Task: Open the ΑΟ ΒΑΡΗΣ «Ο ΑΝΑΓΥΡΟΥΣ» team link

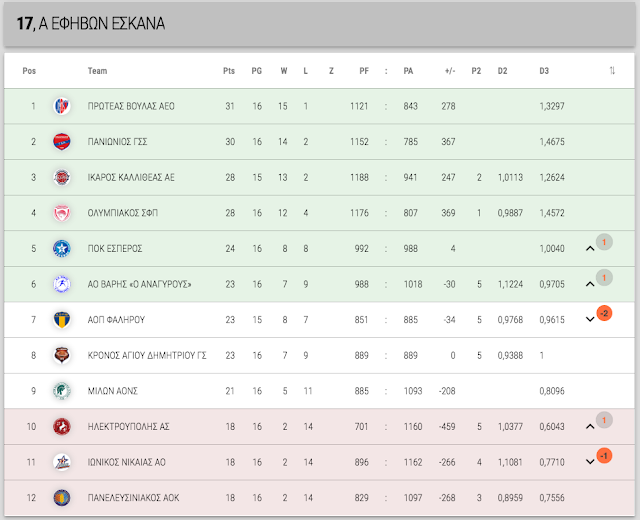Action: pos(140,284)
